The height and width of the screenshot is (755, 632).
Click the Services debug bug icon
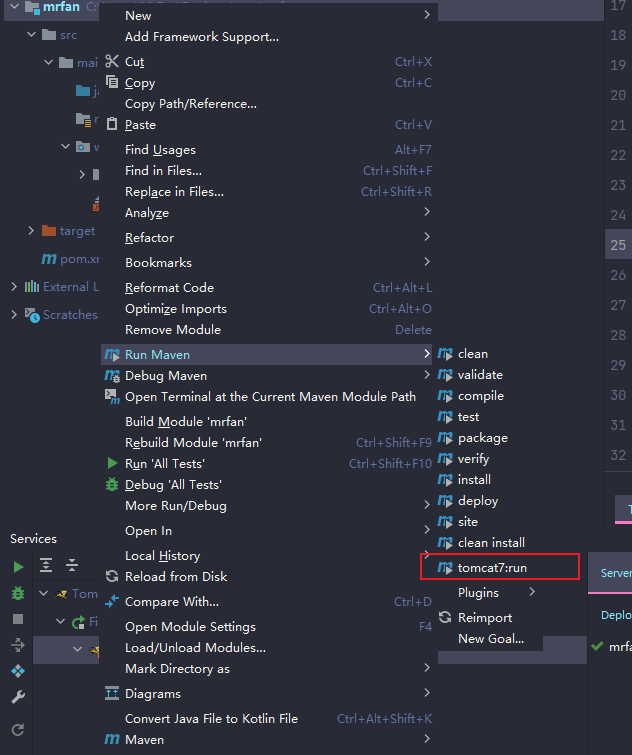[x=18, y=593]
